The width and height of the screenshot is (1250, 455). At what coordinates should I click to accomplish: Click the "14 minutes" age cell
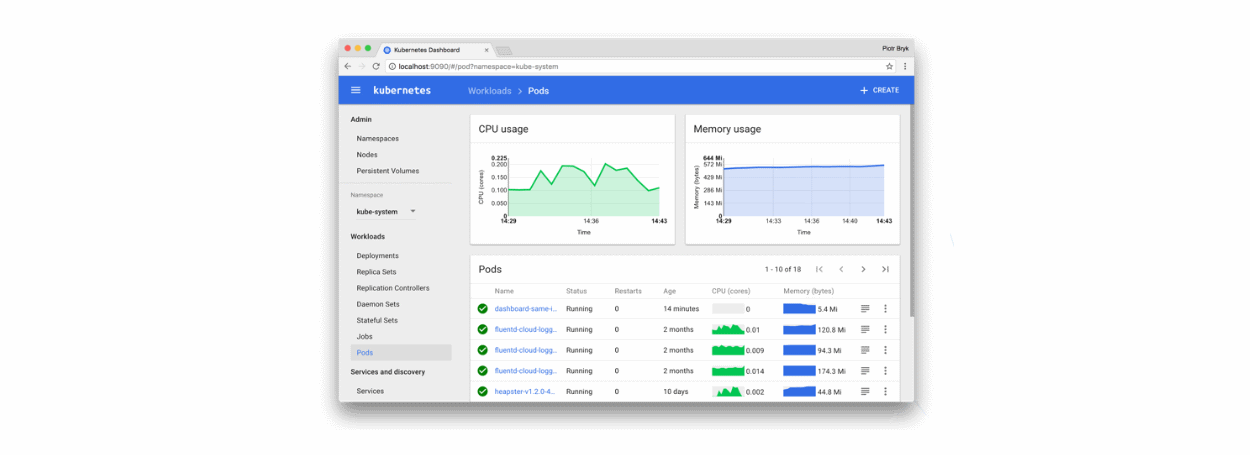[681, 309]
